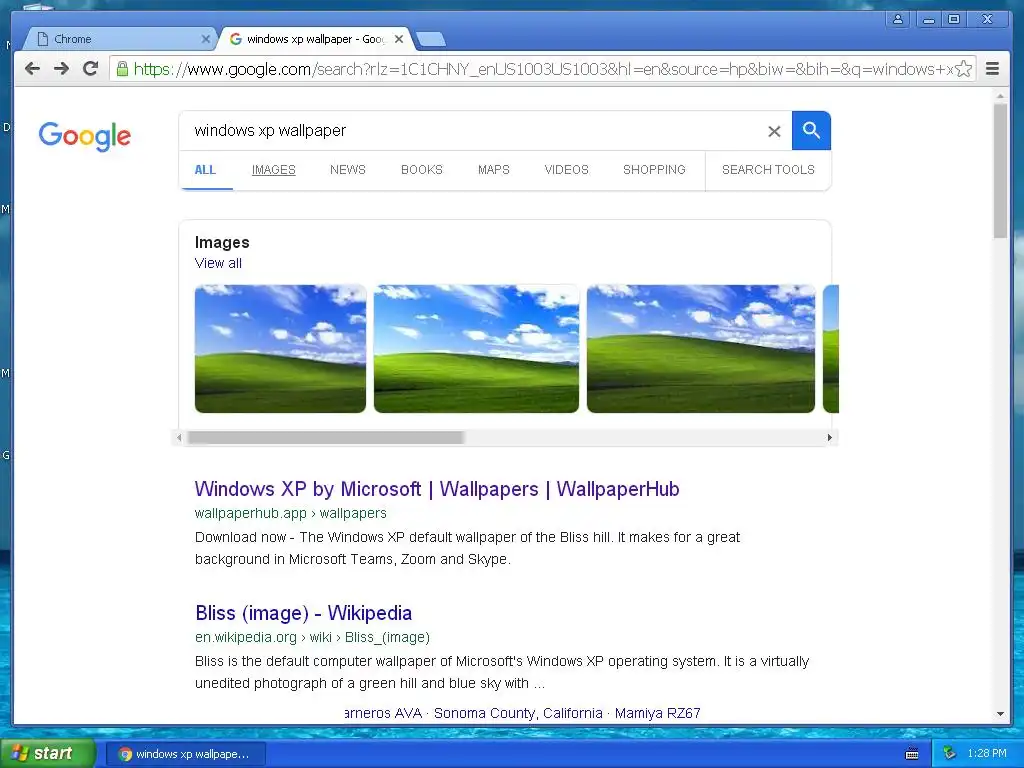Click the page scrollbar up arrow
The image size is (1024, 768).
click(x=1000, y=96)
